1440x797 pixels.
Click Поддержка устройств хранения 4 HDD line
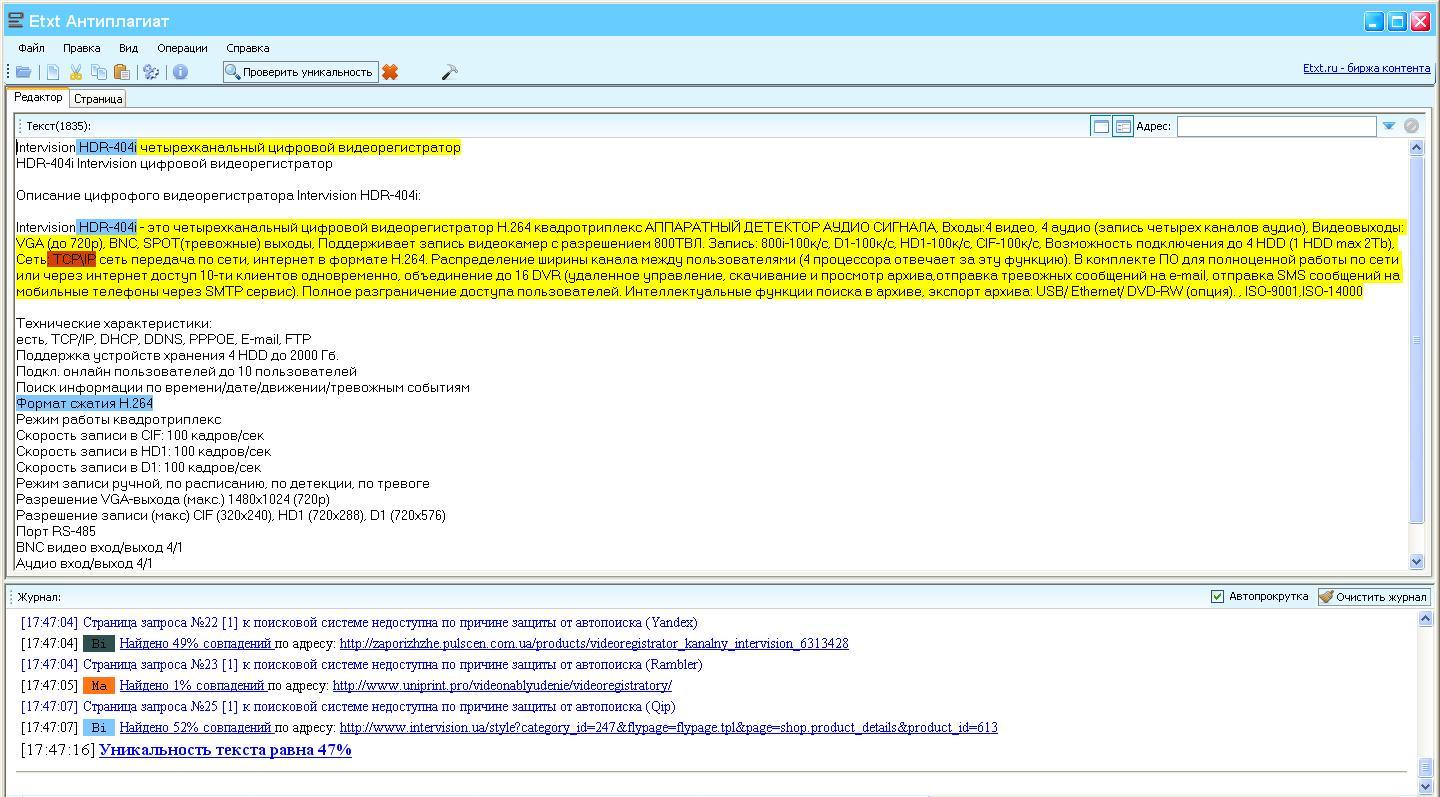177,356
